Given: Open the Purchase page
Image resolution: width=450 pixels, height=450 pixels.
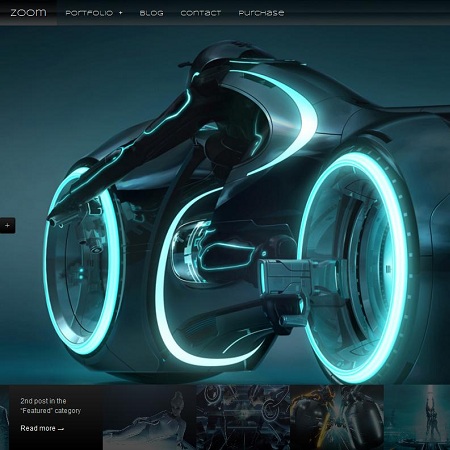Looking at the screenshot, I should click(262, 13).
